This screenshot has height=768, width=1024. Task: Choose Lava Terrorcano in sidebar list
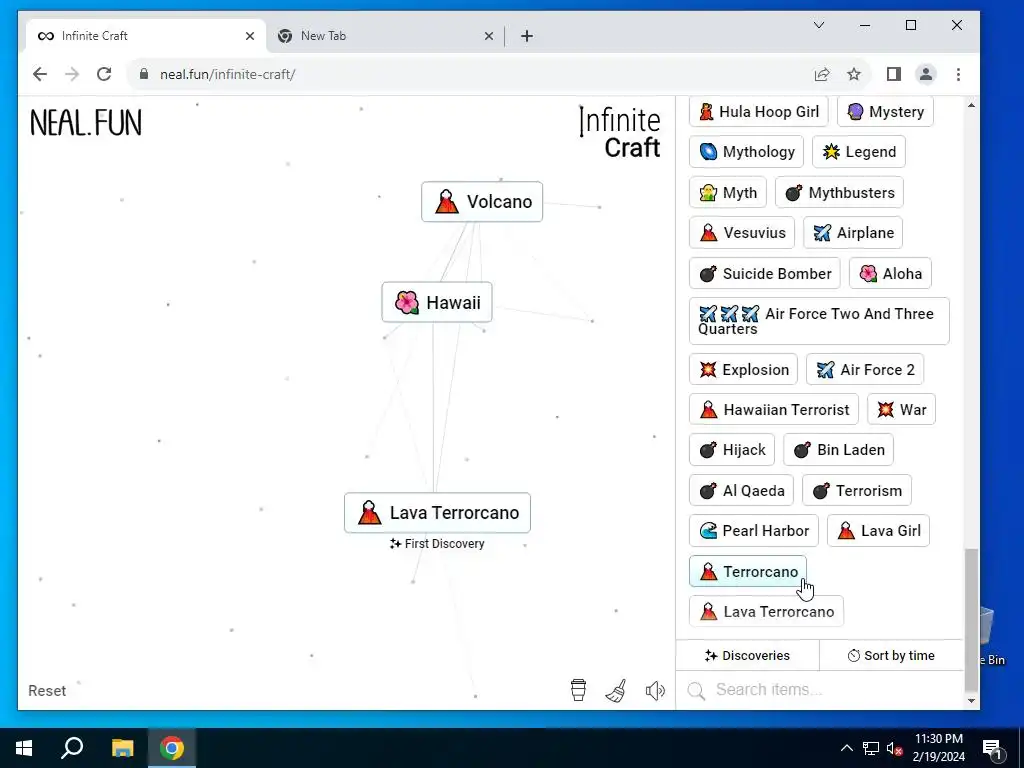point(766,611)
